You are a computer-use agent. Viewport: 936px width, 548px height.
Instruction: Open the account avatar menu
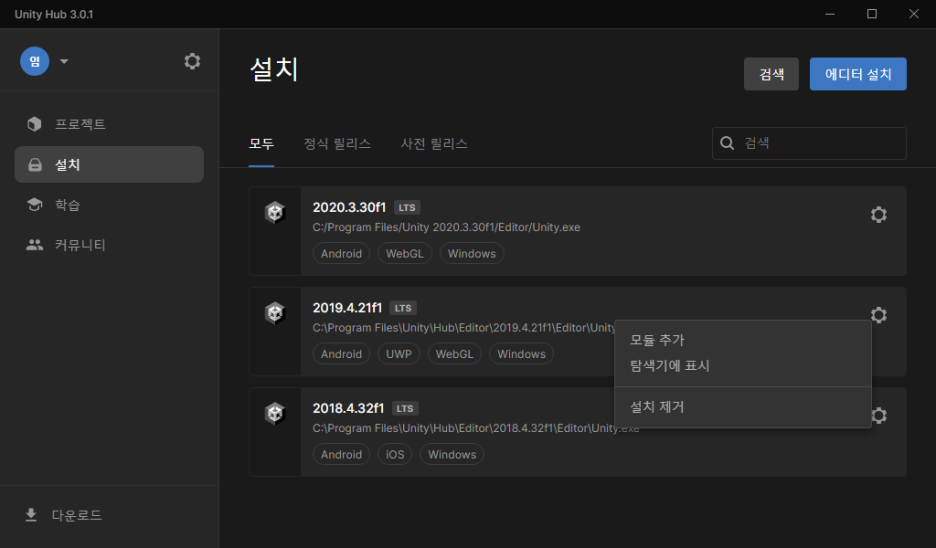(35, 61)
